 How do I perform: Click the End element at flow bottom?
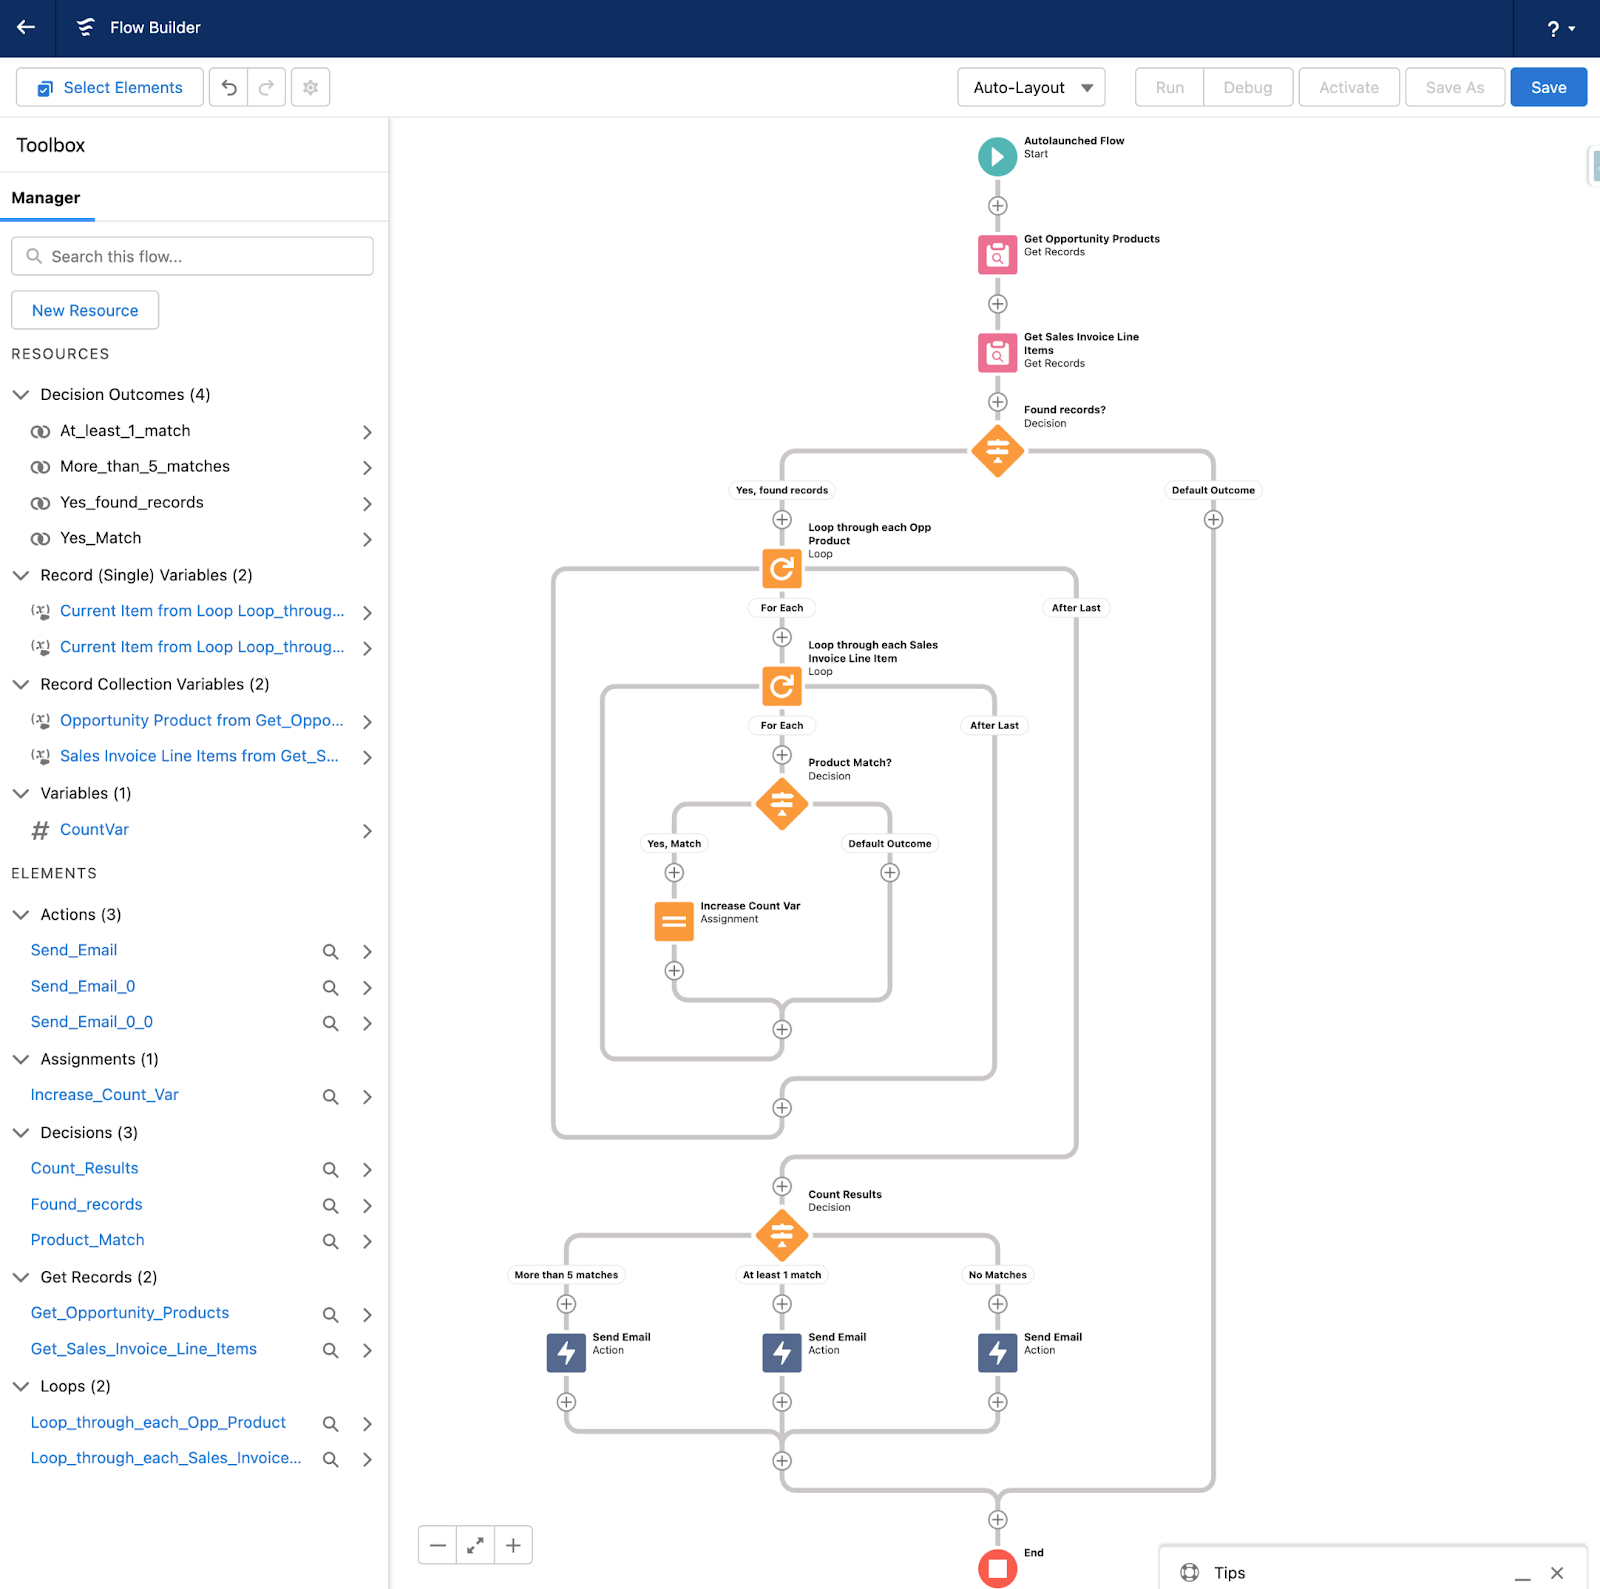[996, 1568]
